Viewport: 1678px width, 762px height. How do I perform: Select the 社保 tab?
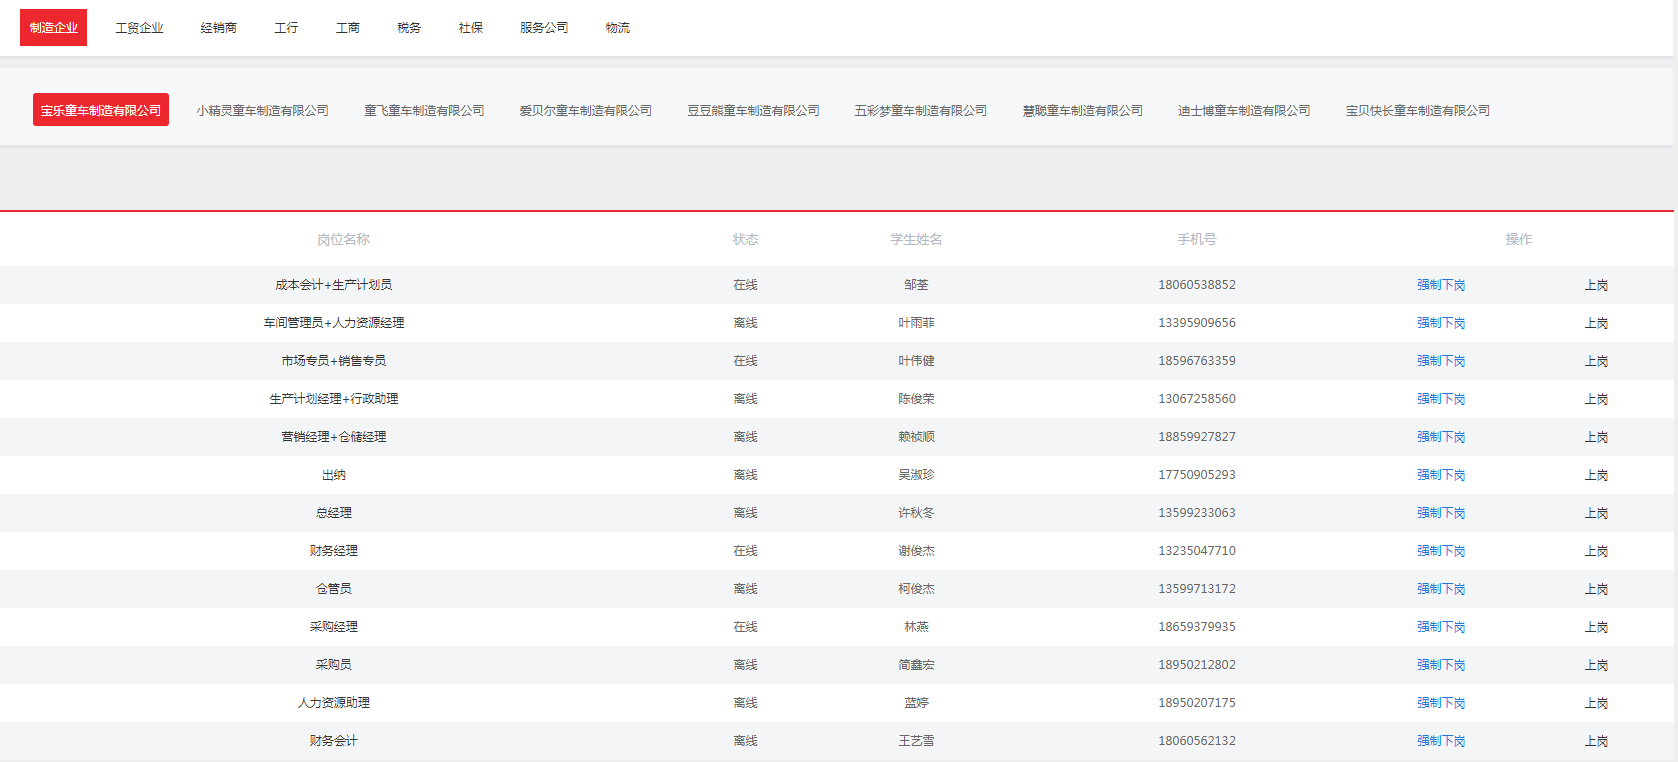point(470,28)
